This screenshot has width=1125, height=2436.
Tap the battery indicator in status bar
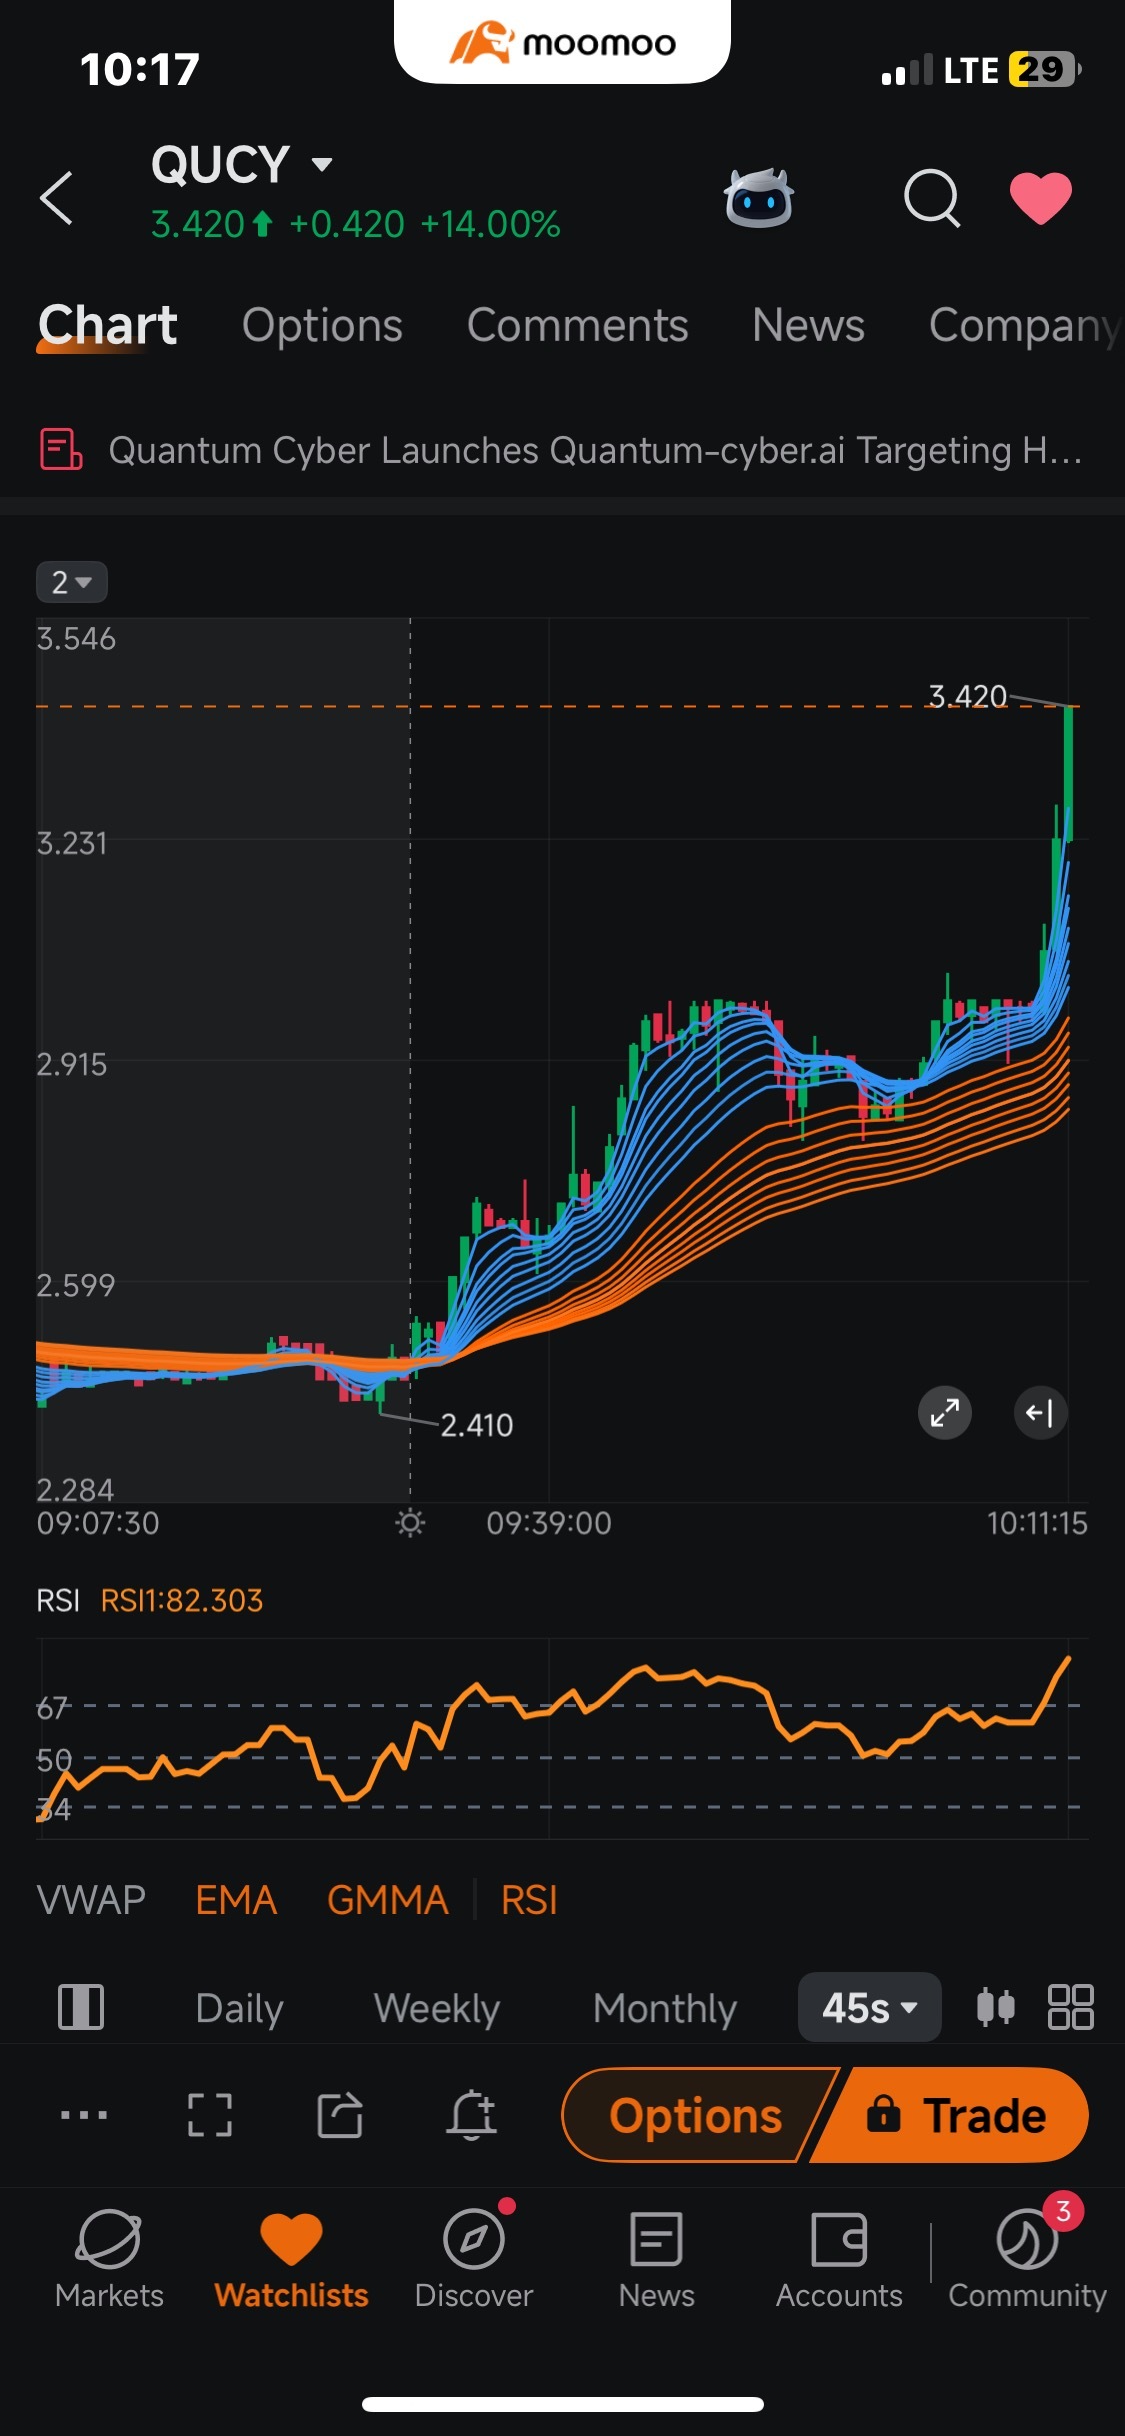[1045, 69]
